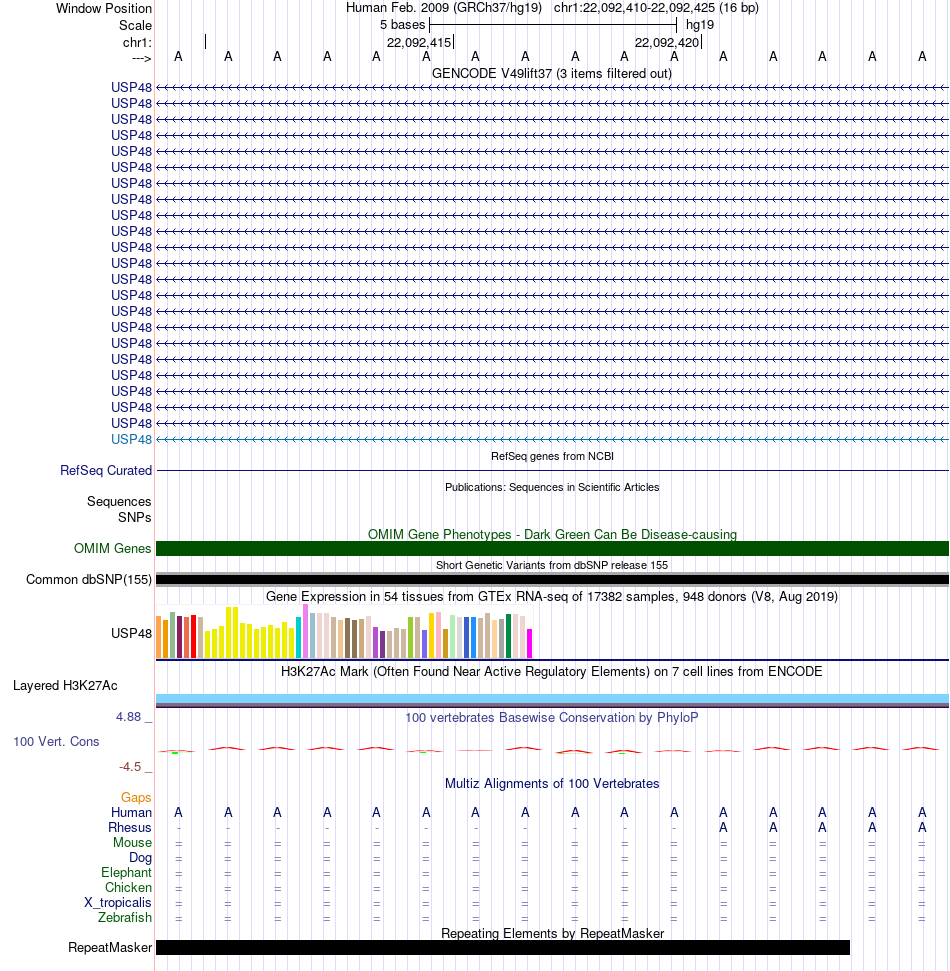Image resolution: width=950 pixels, height=971 pixels.
Task: Open the OMIM Gene Phenotypes track title
Action: (552, 534)
